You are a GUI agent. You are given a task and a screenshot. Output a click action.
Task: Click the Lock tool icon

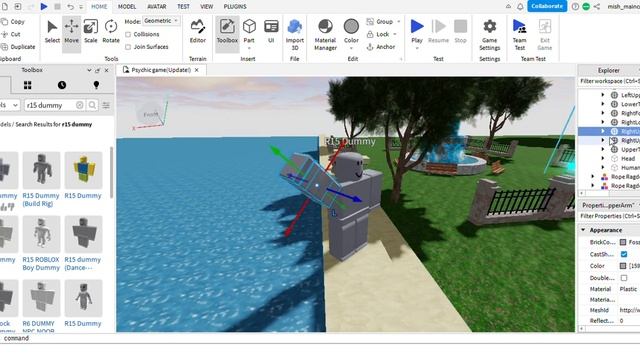(x=370, y=34)
